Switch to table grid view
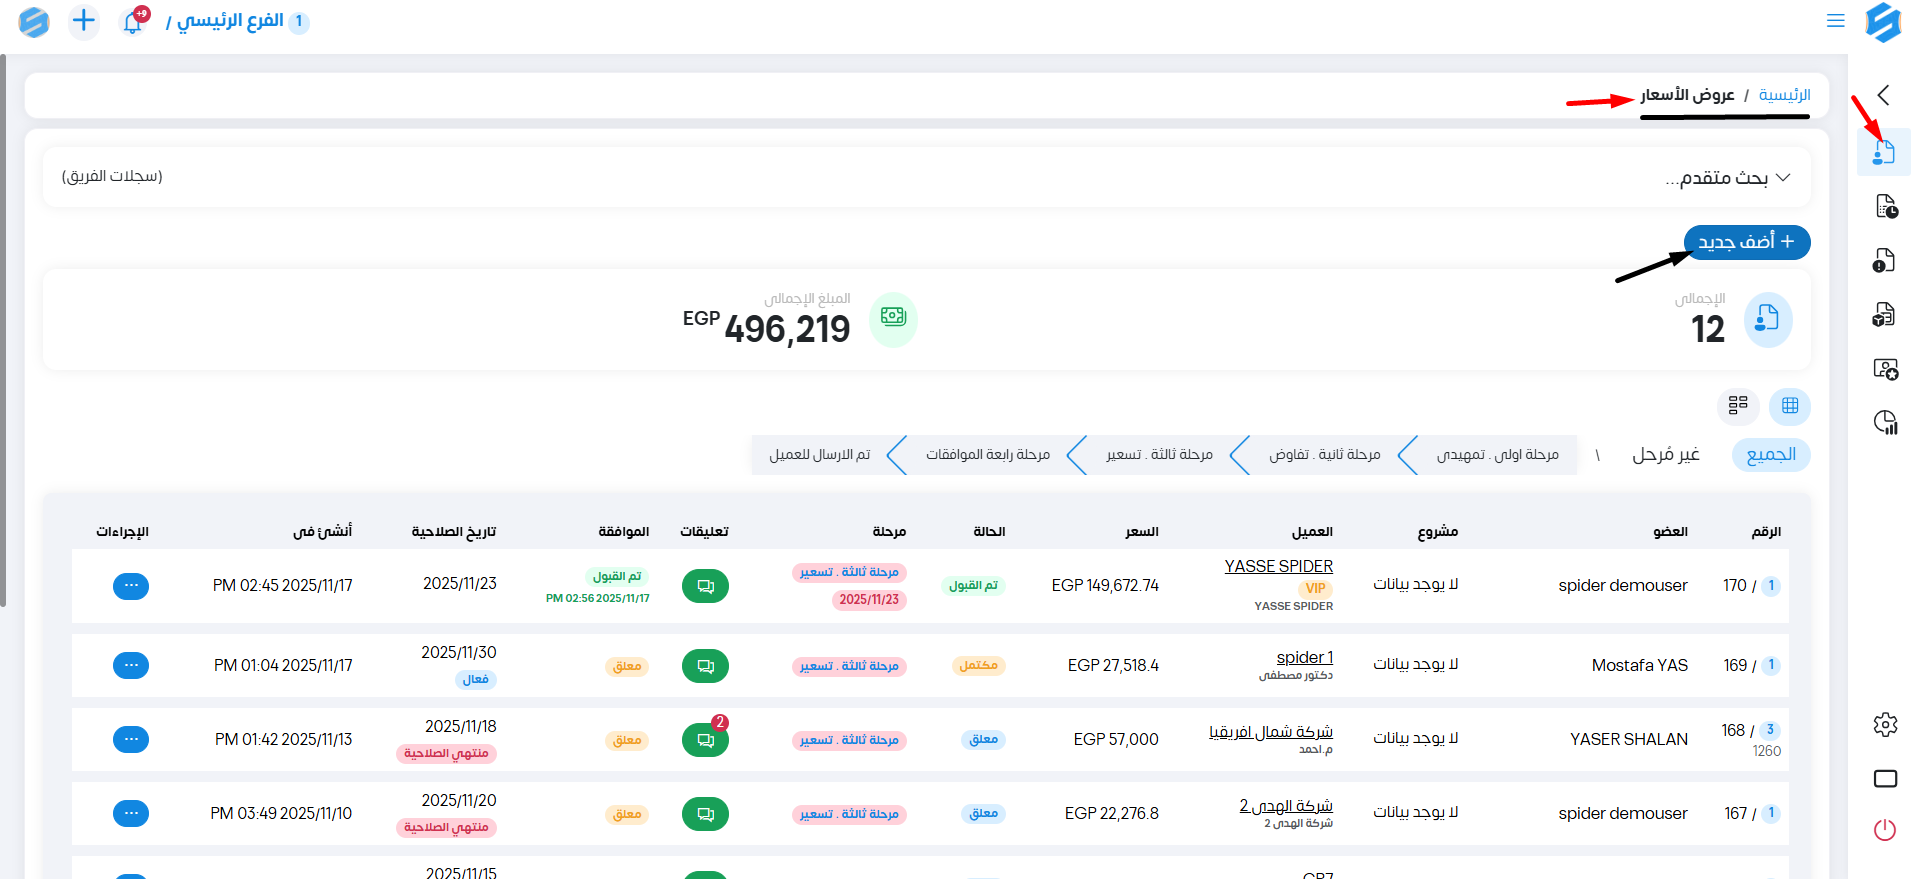Image resolution: width=1919 pixels, height=879 pixels. [x=1789, y=406]
